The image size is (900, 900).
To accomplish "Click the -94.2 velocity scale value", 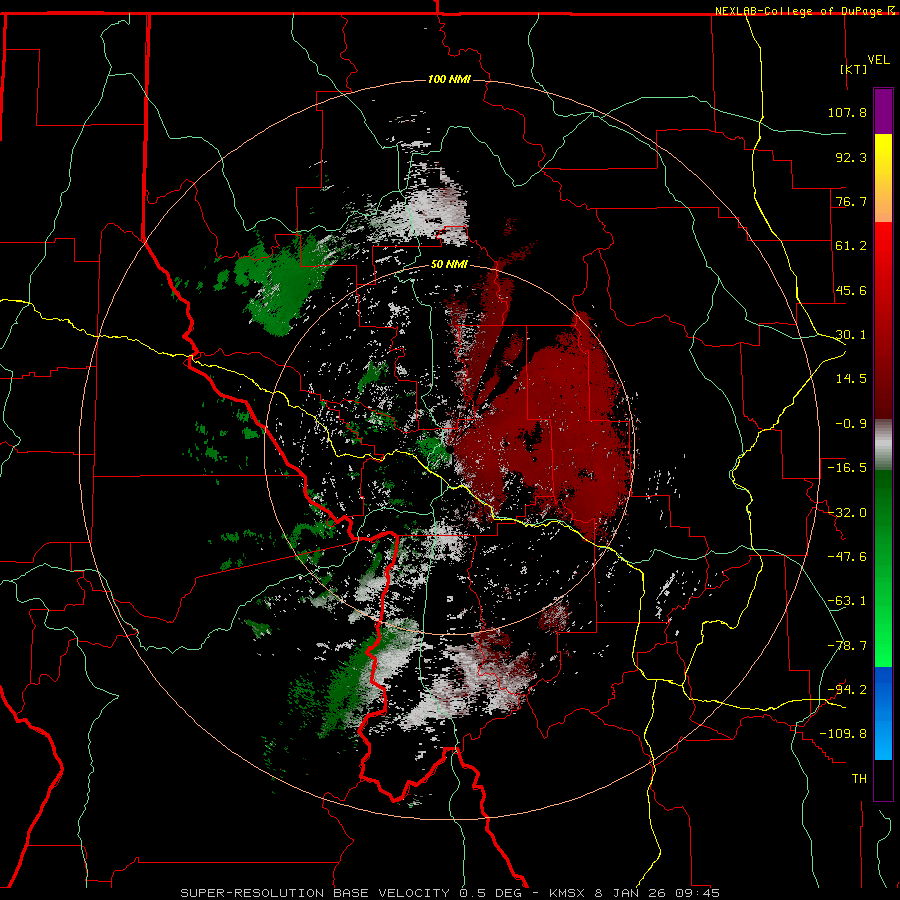I will click(x=847, y=690).
